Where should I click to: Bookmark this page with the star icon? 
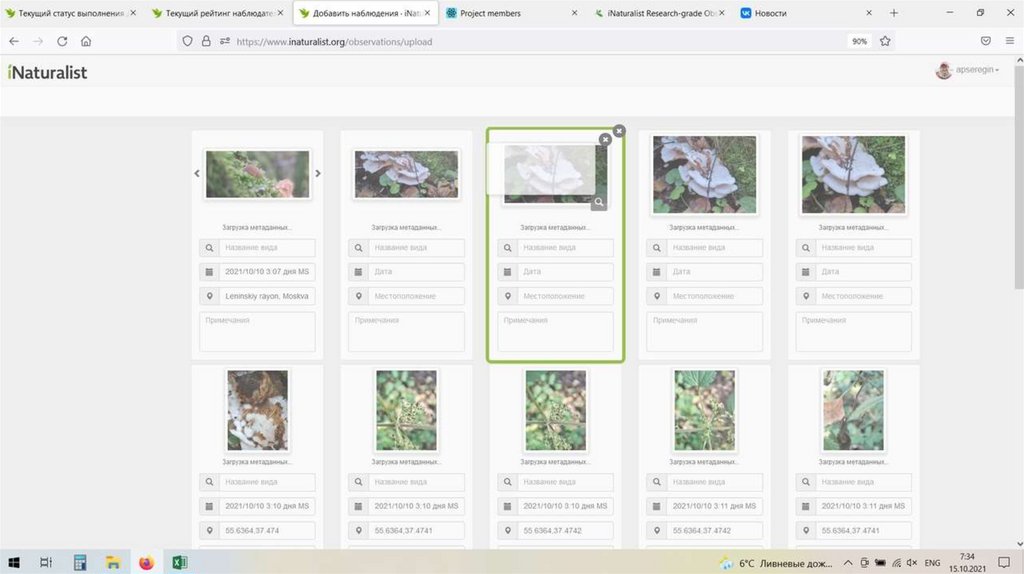click(885, 41)
